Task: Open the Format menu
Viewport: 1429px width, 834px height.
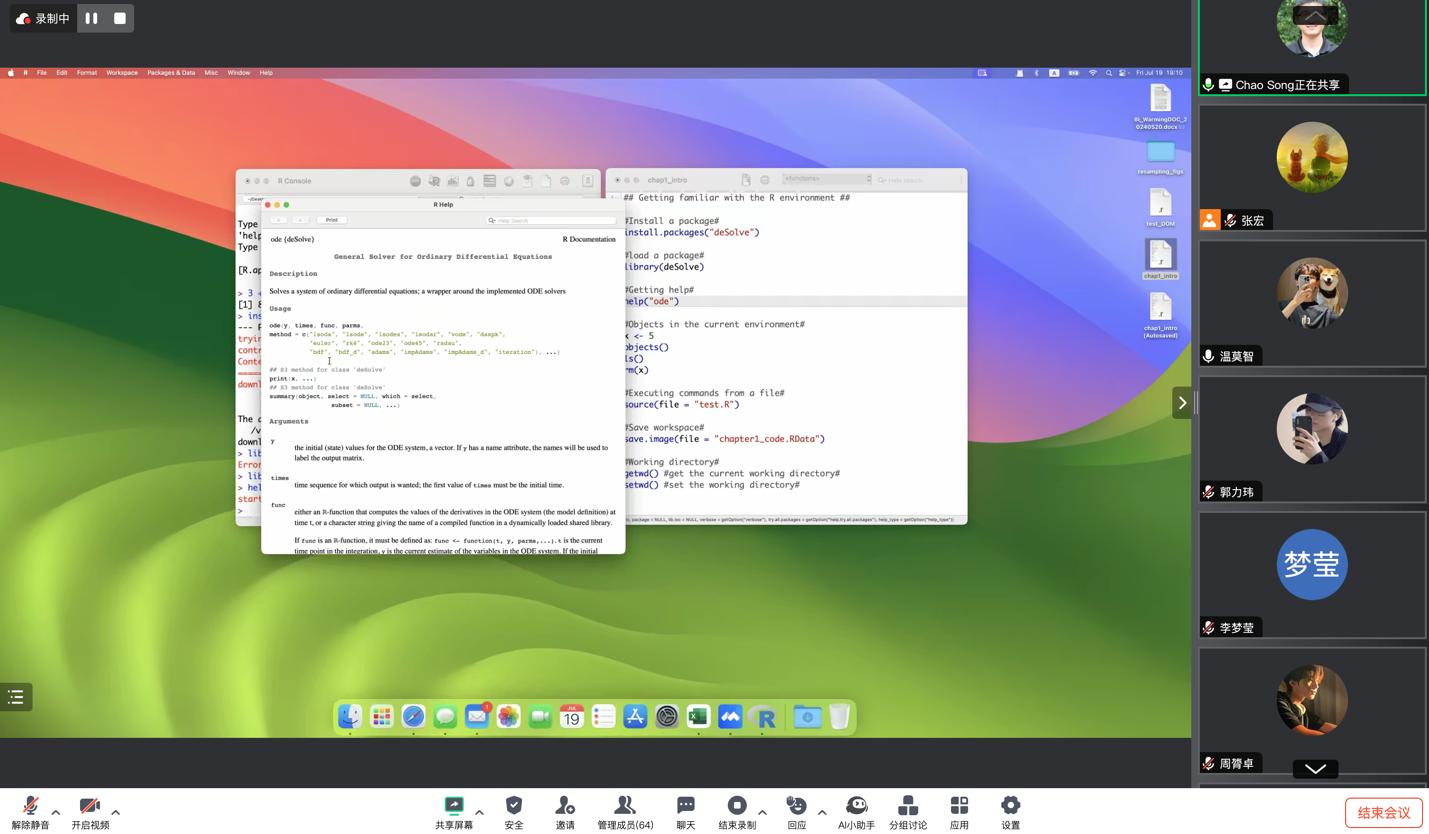Action: 87,73
